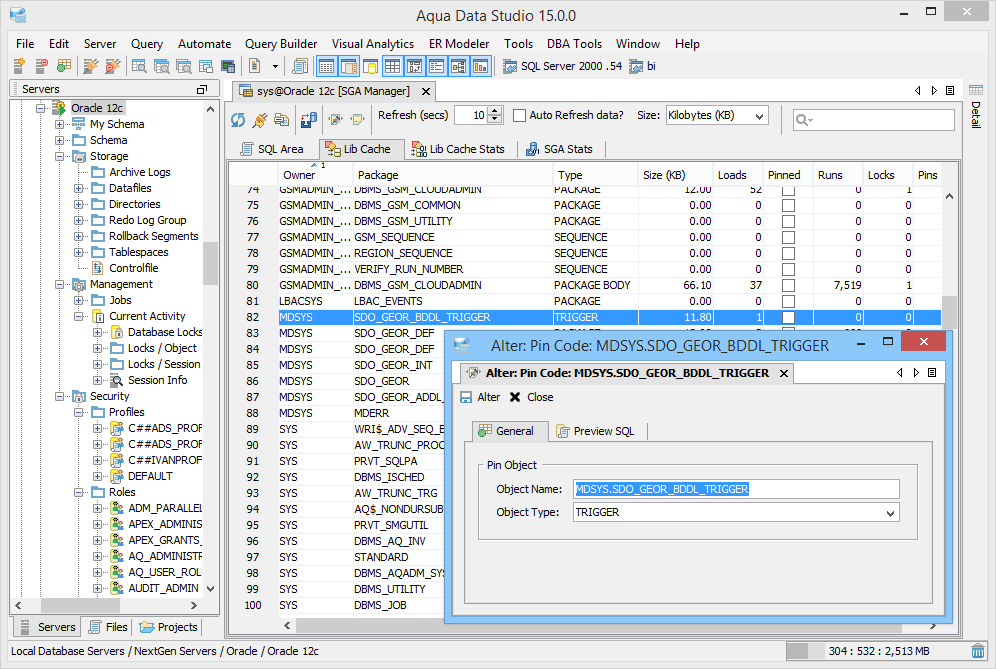Sort by the Size (KB) column header
The image size is (996, 669).
pyautogui.click(x=675, y=175)
